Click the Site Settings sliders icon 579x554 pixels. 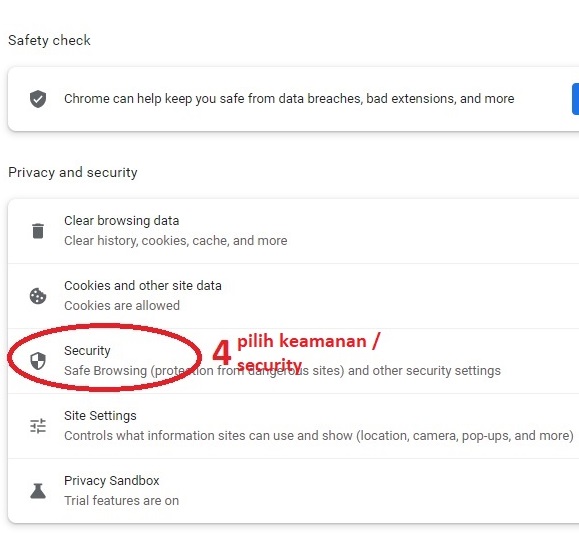pos(38,426)
